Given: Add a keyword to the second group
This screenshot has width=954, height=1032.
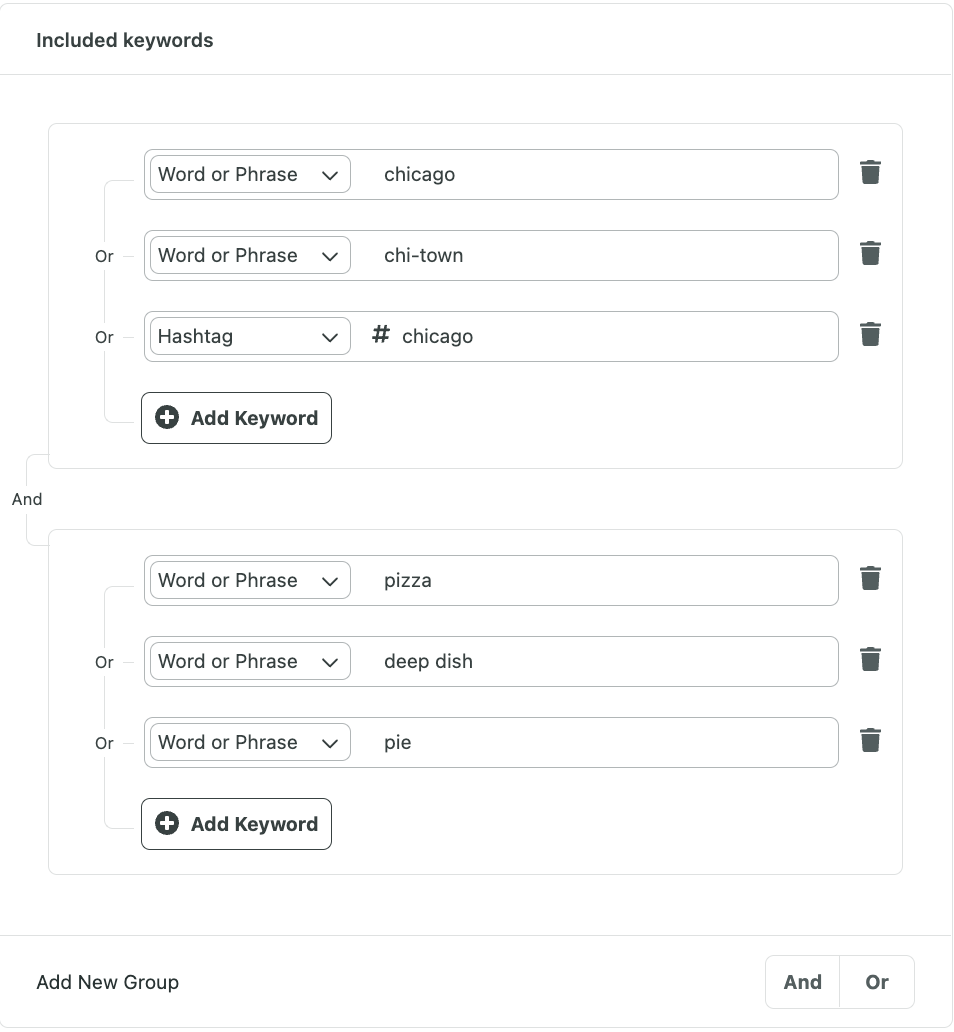Looking at the screenshot, I should click(236, 823).
